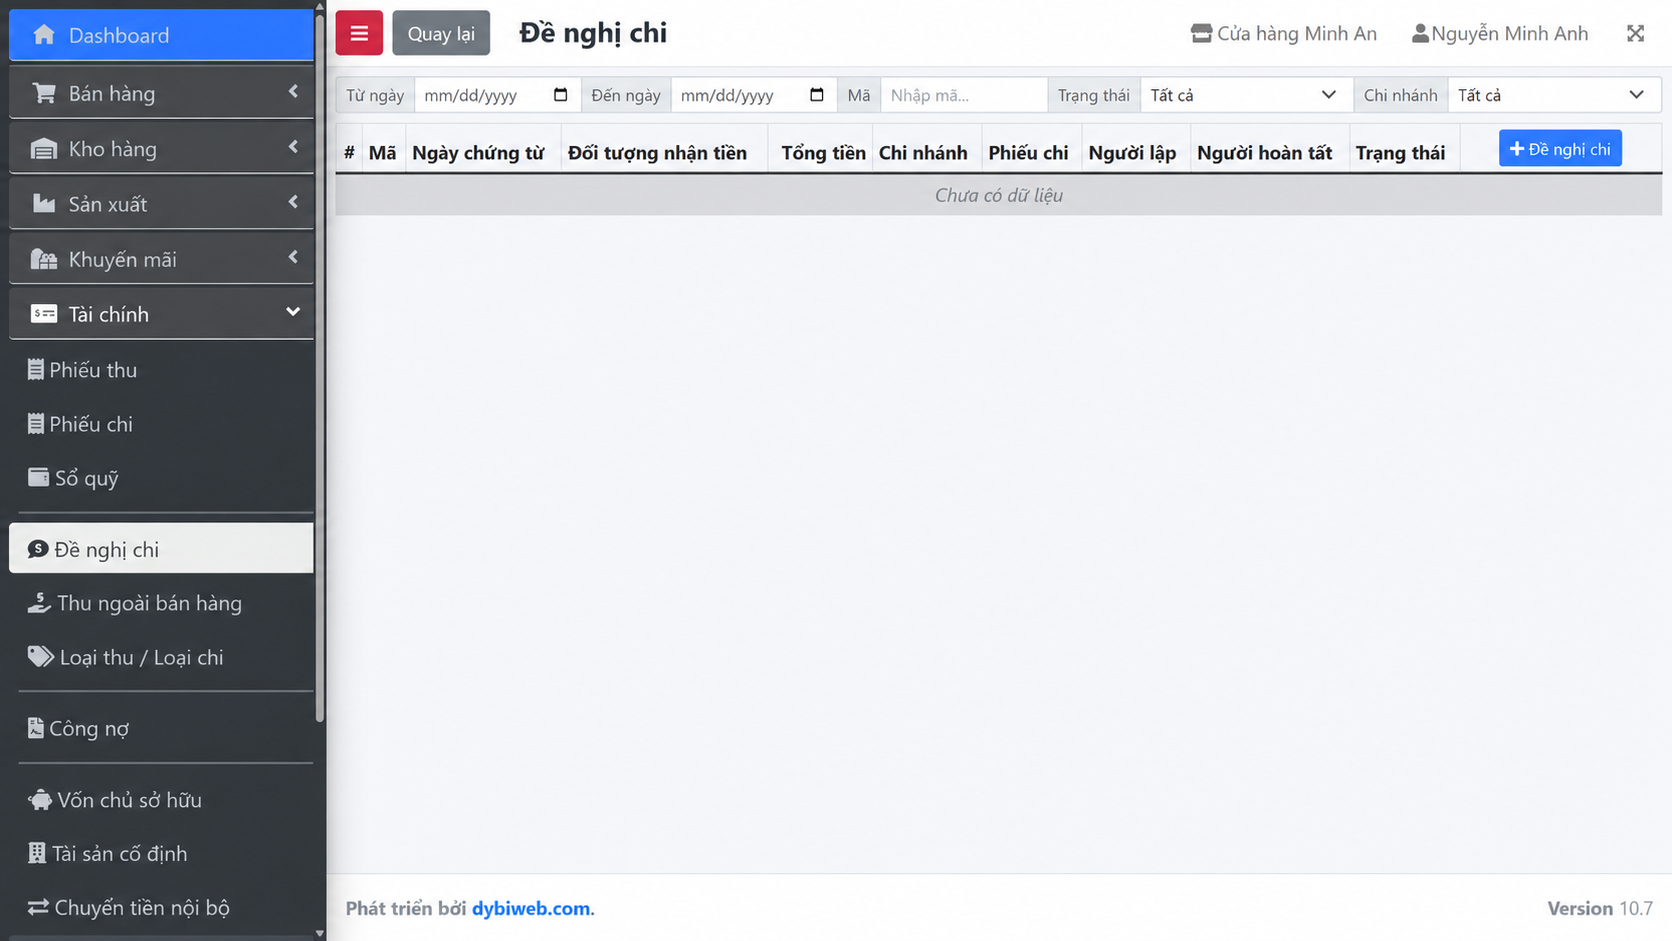
Task: Open the Chi nhánh filter dropdown
Action: click(1553, 95)
